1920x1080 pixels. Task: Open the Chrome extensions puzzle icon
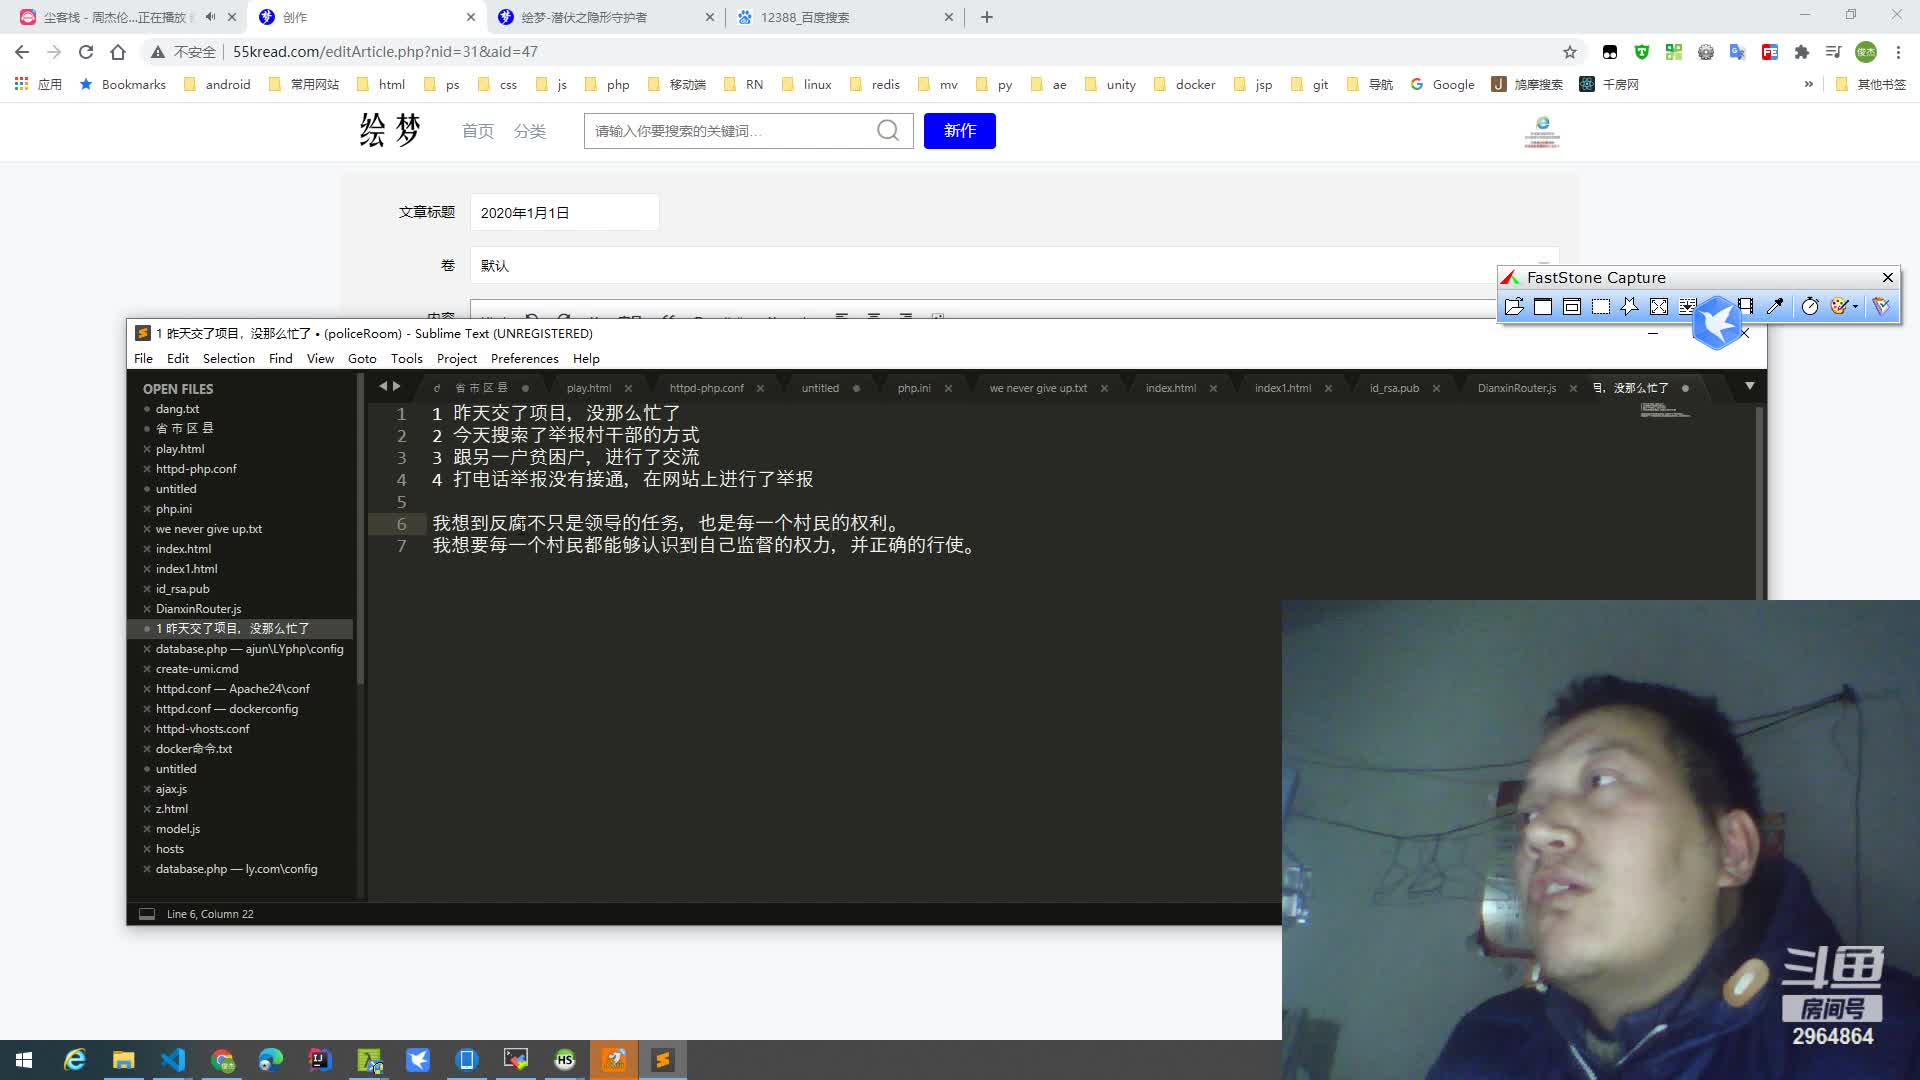coord(1802,52)
